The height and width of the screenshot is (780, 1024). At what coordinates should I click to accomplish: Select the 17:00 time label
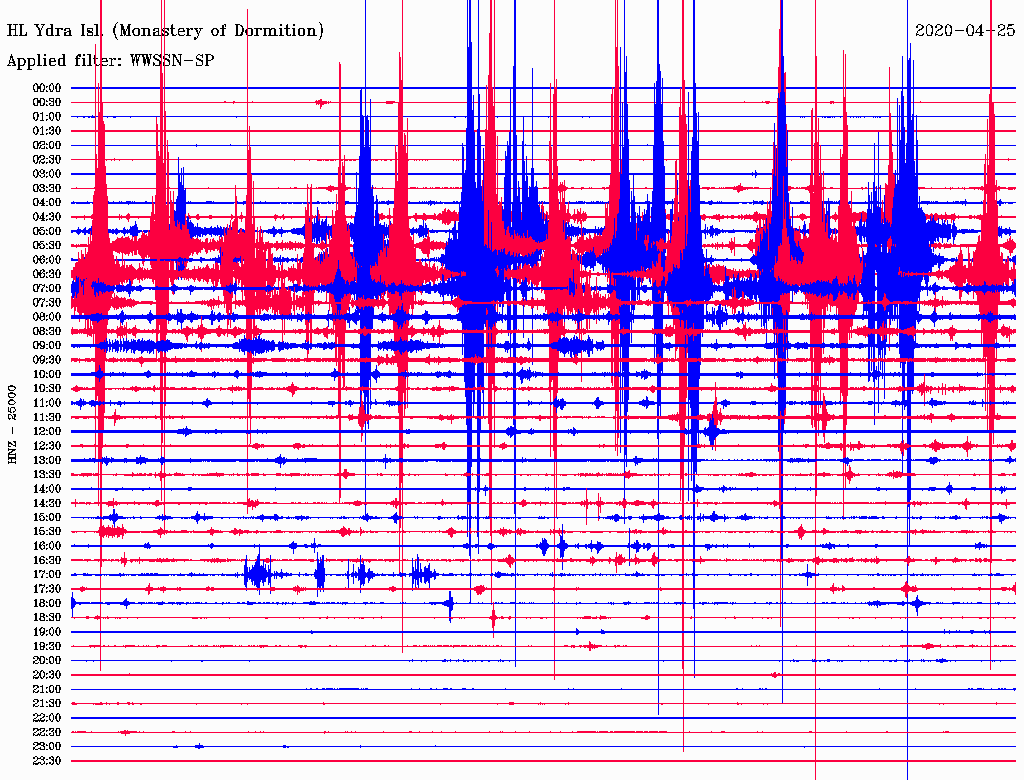47,574
